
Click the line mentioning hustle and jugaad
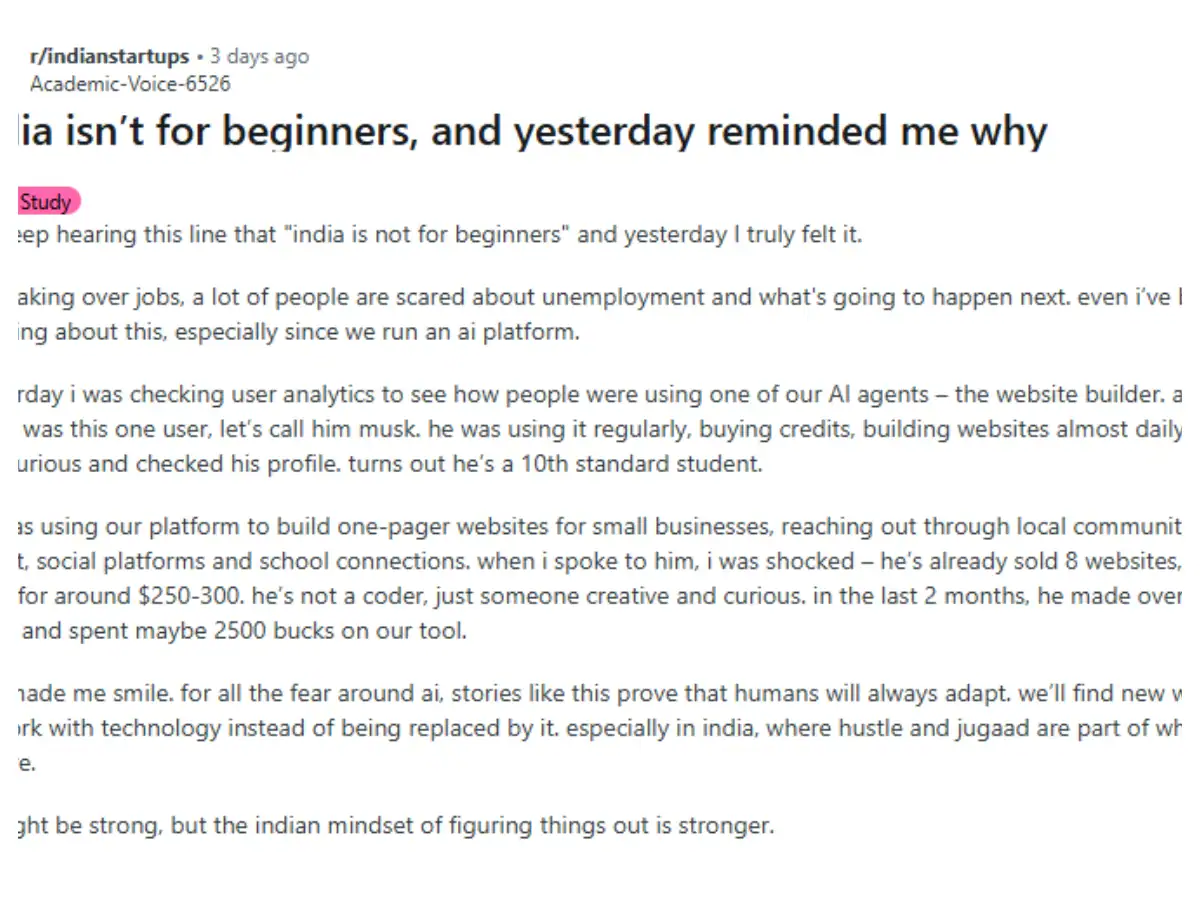coord(600,728)
